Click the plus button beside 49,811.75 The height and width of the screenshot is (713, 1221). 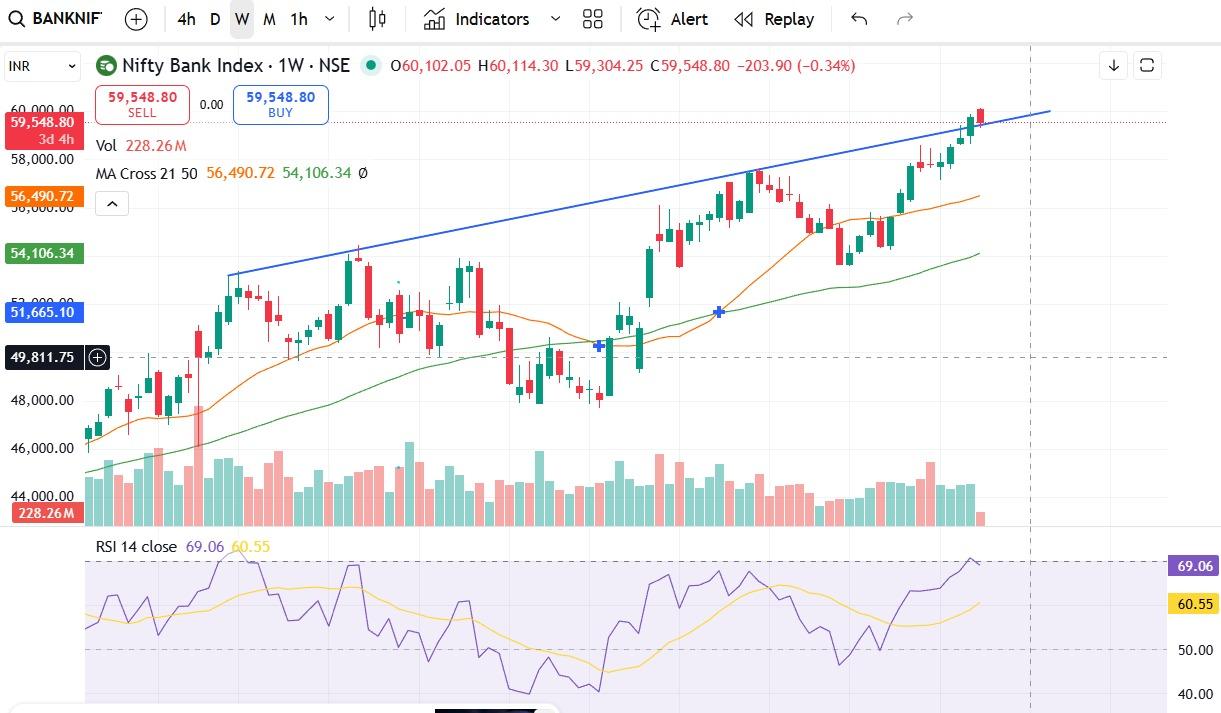[x=97, y=357]
